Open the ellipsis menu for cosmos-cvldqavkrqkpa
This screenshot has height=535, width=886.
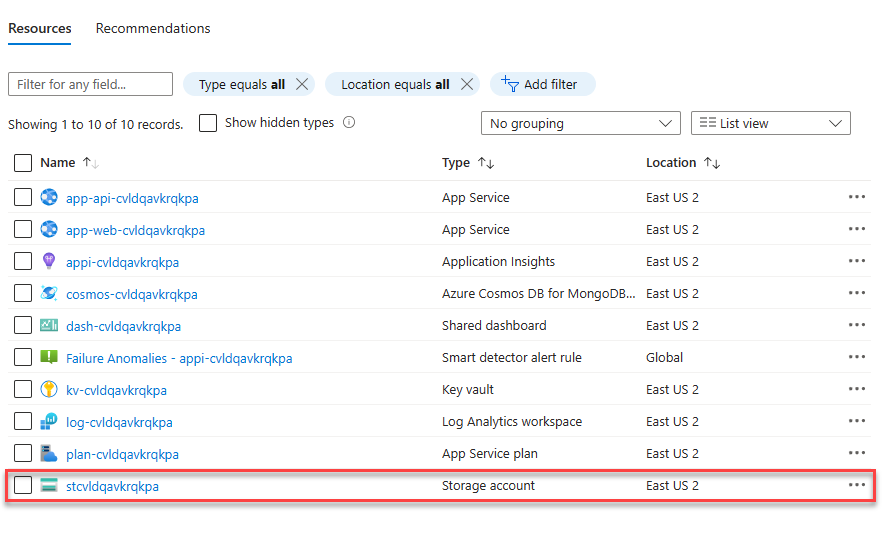(857, 293)
